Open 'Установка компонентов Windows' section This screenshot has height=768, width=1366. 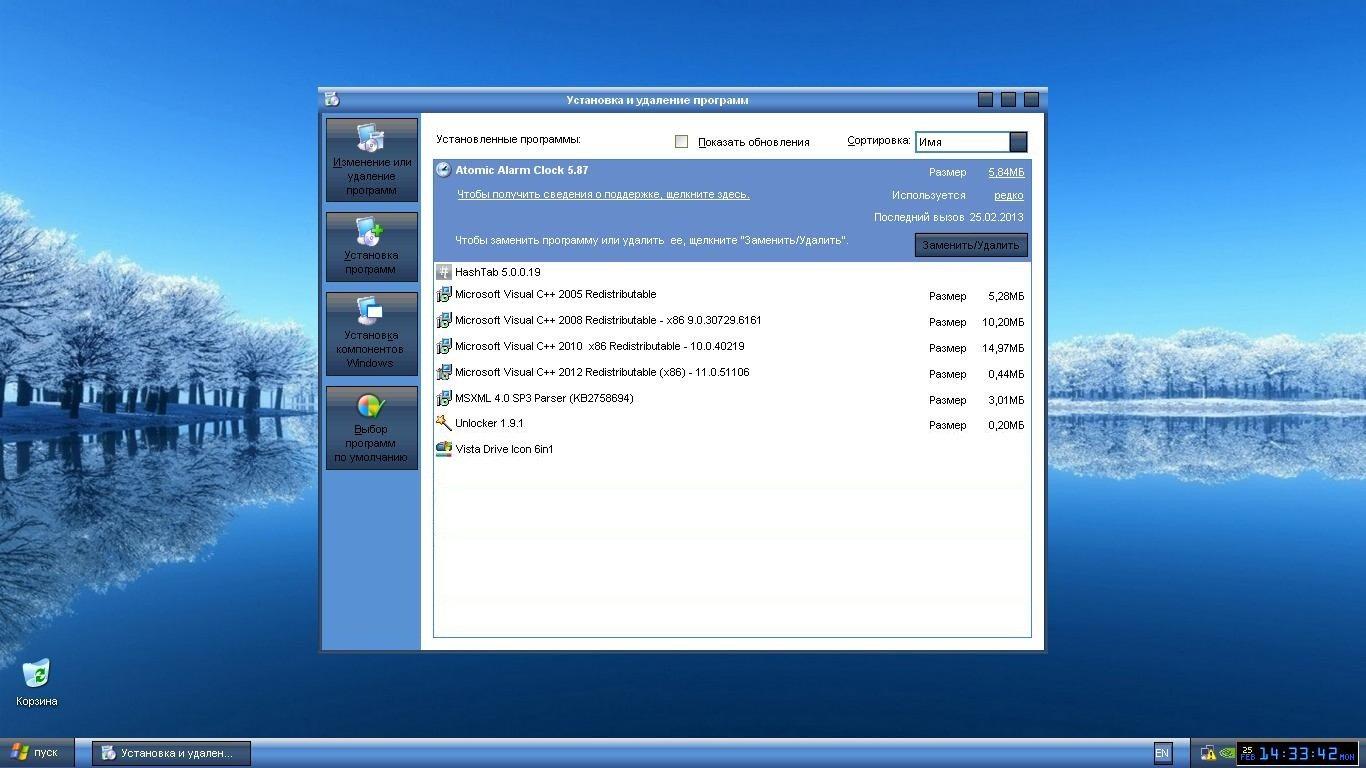tap(372, 334)
